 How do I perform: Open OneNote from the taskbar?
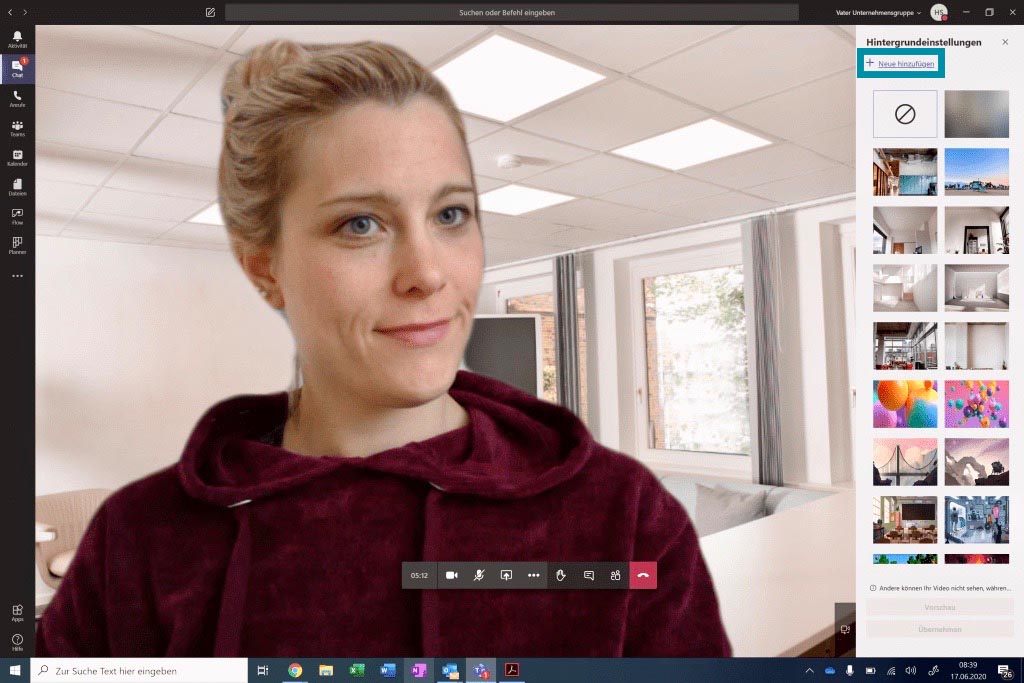pos(419,671)
